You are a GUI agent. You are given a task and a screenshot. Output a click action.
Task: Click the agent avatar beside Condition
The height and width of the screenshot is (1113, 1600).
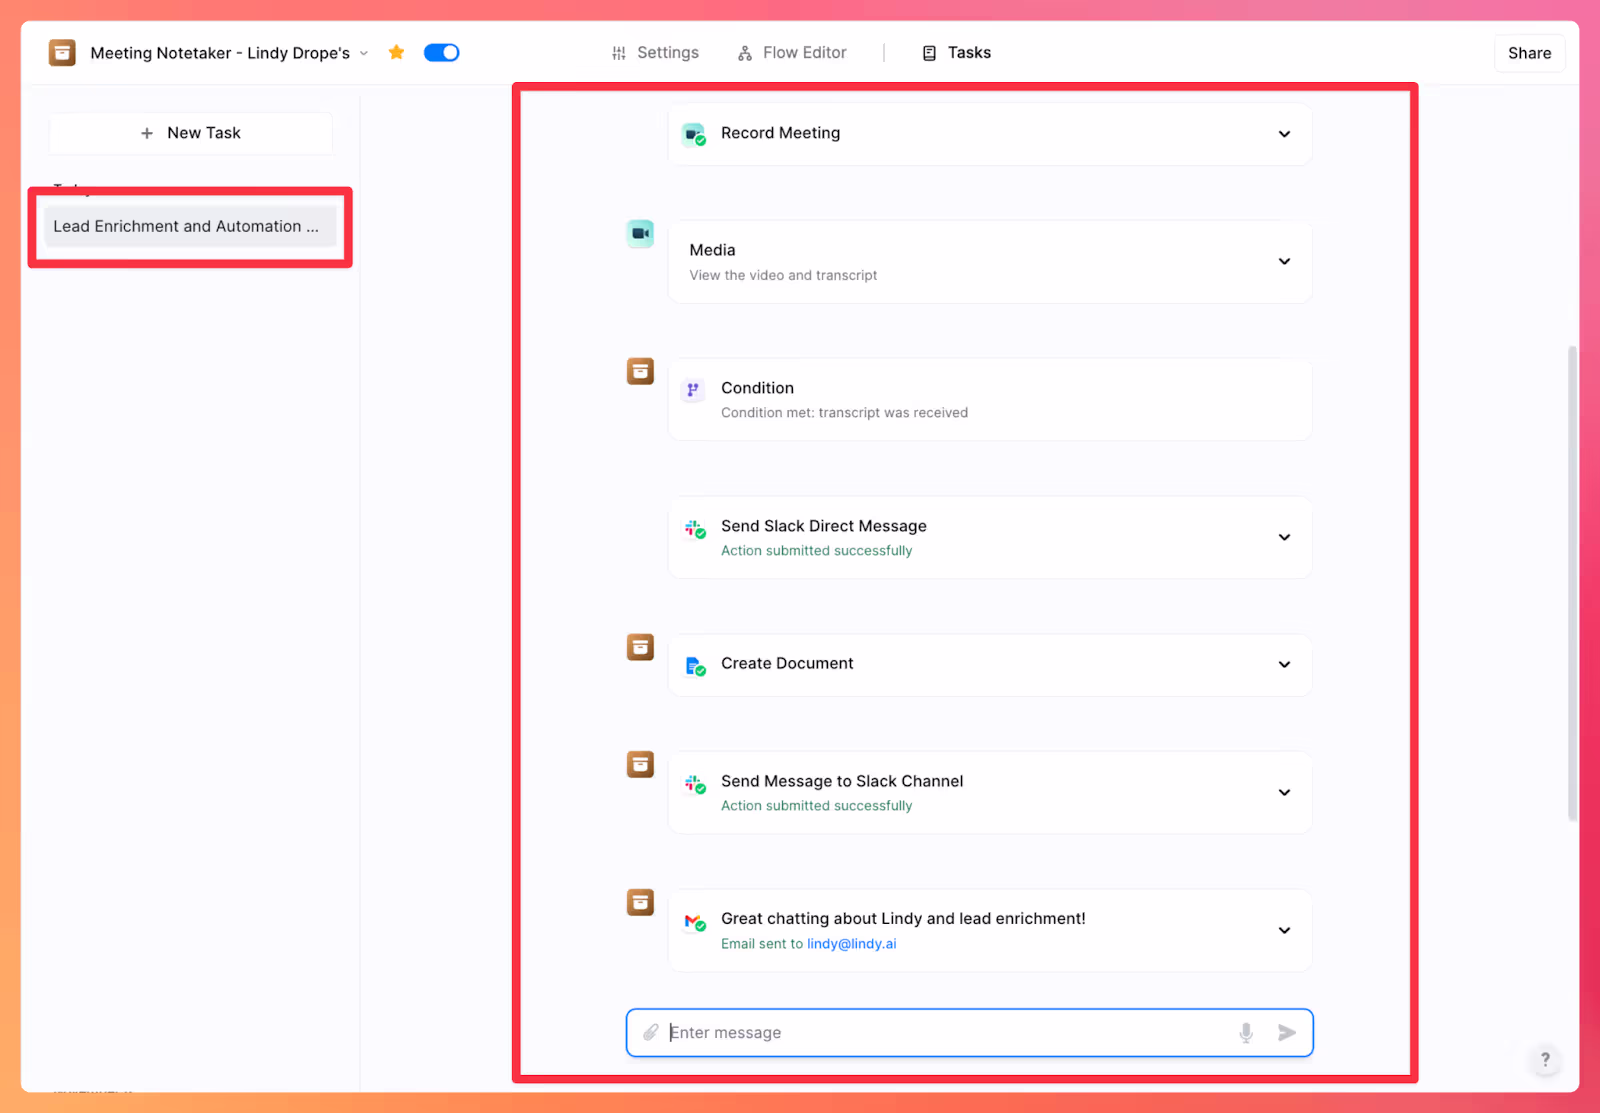(640, 371)
